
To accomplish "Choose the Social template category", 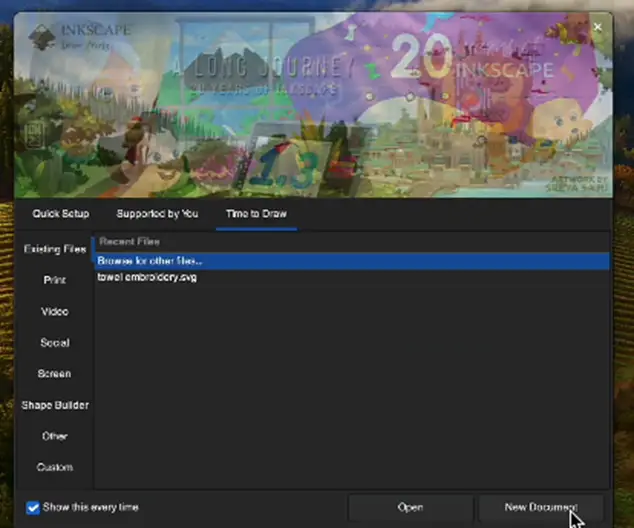I will coord(55,343).
